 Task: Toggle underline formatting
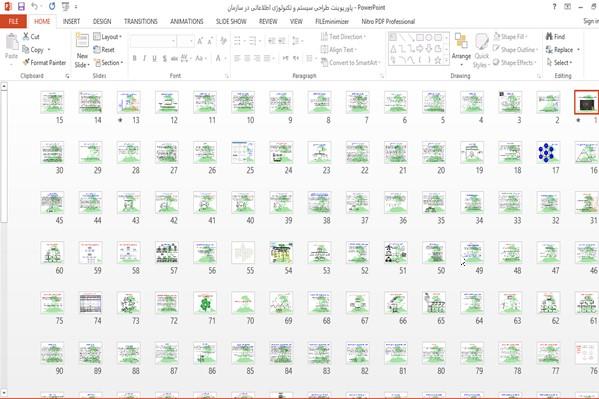tap(154, 58)
